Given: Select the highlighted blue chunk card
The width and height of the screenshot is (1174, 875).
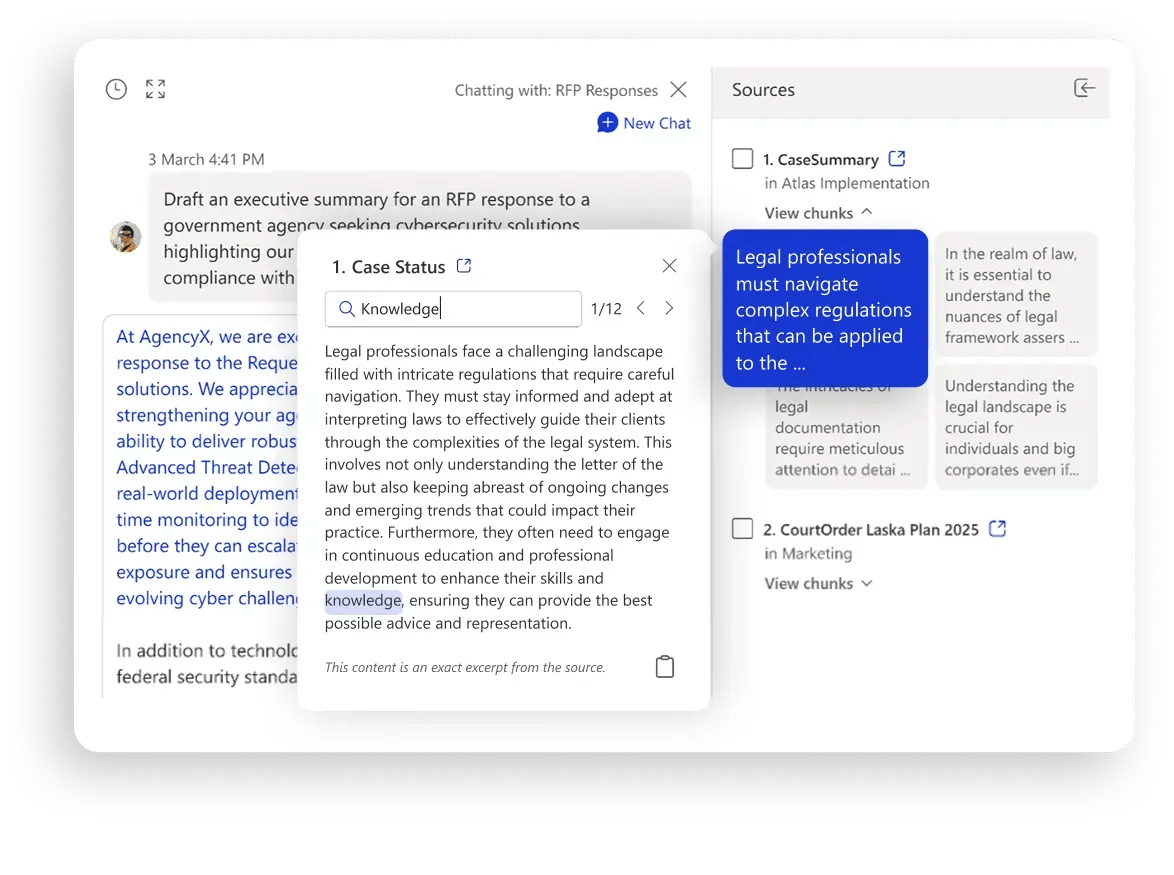Looking at the screenshot, I should click(825, 308).
